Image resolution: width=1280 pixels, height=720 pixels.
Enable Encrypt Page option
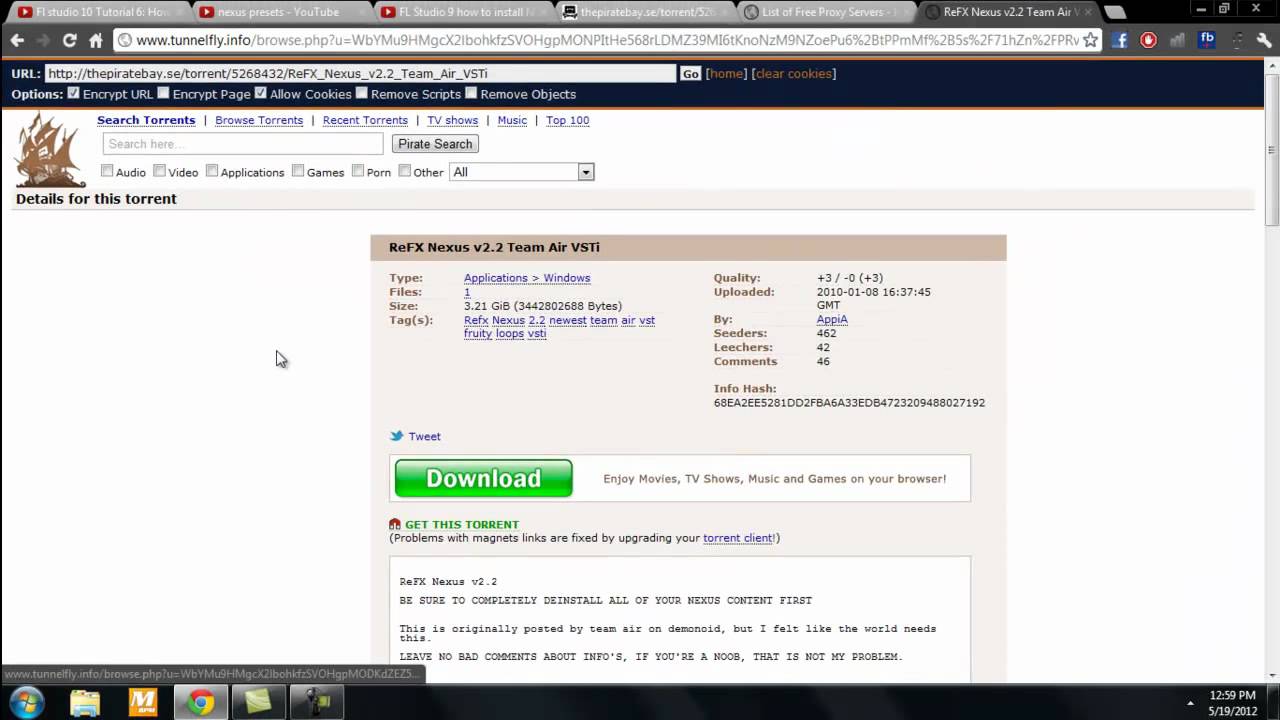[163, 93]
